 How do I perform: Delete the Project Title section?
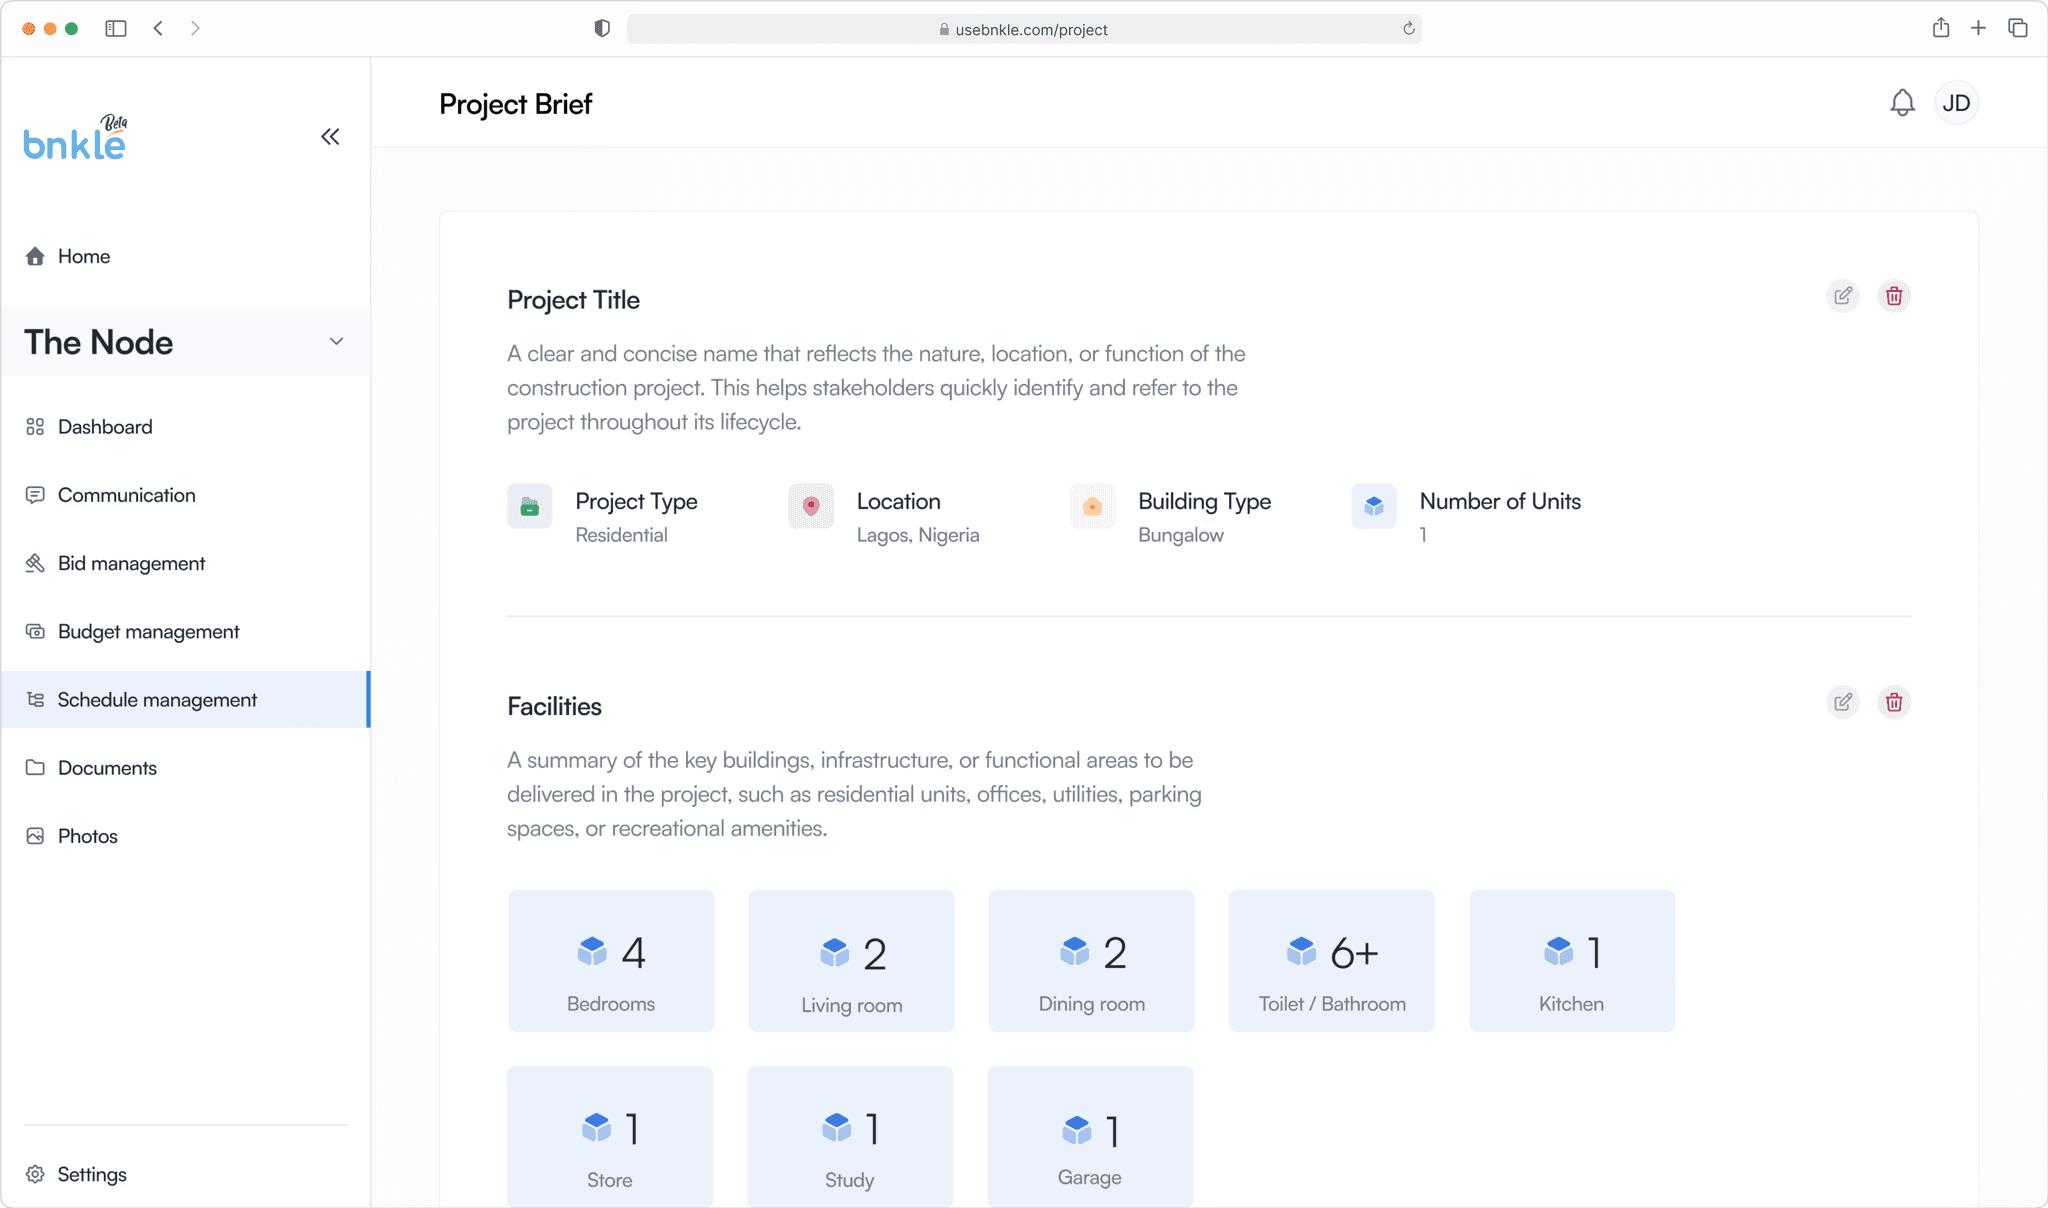point(1894,296)
